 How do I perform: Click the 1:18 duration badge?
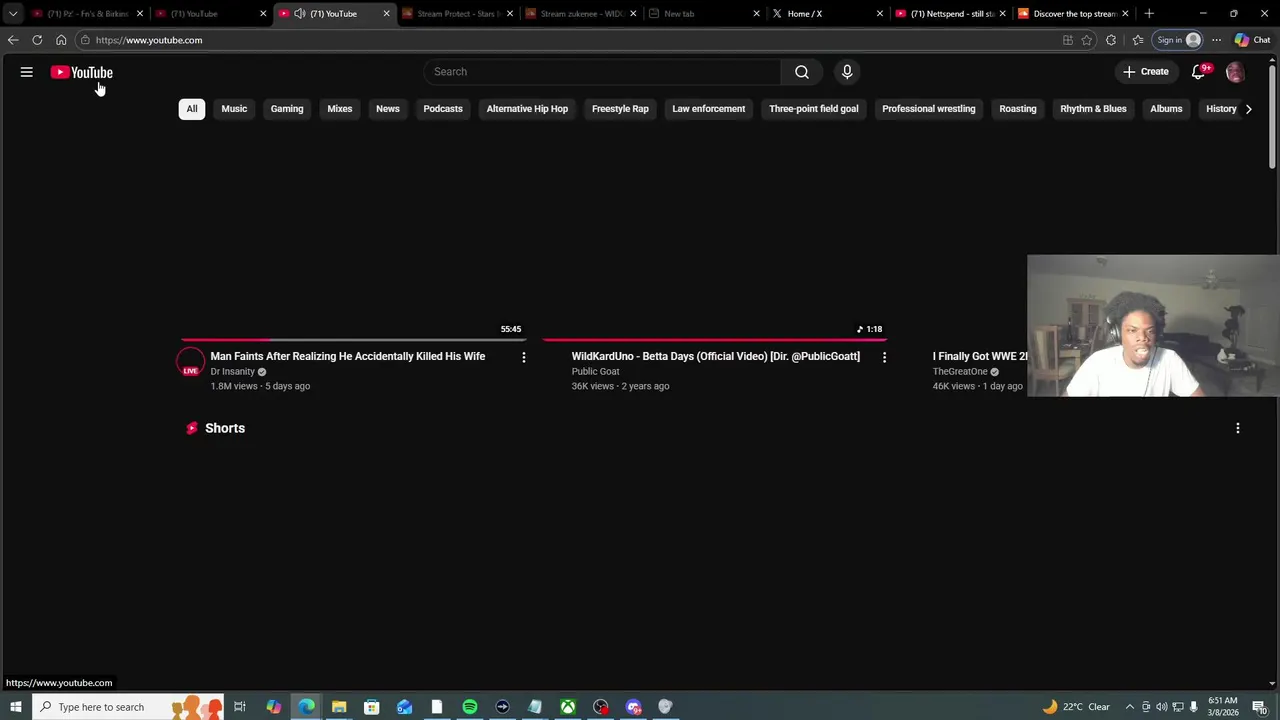pos(870,329)
